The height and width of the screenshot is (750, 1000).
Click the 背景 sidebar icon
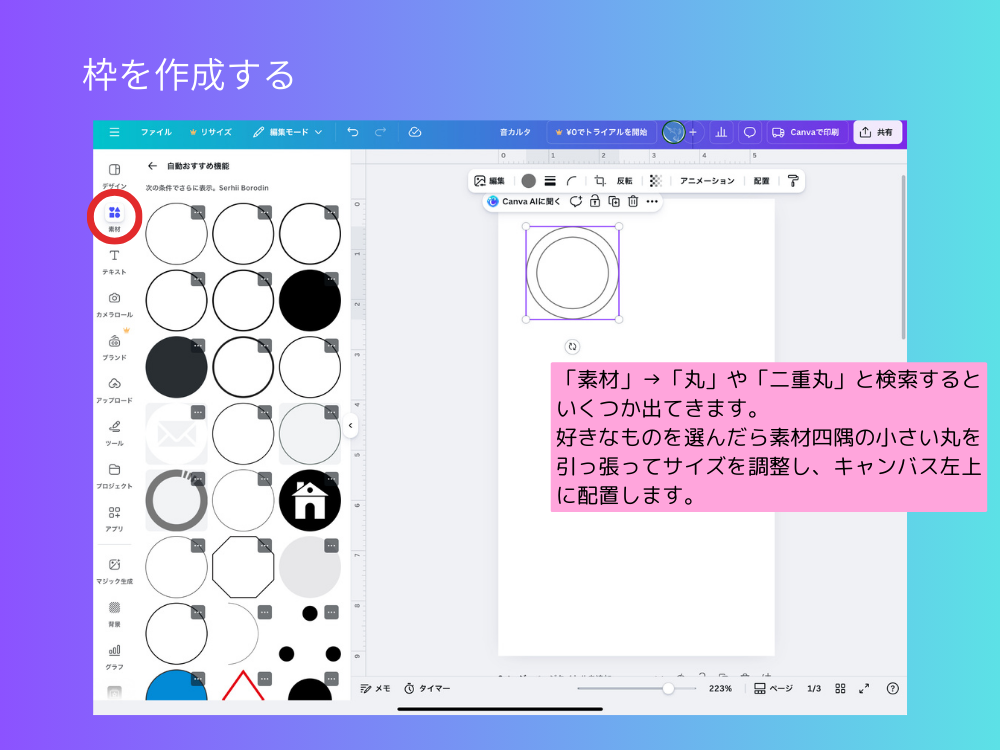115,610
